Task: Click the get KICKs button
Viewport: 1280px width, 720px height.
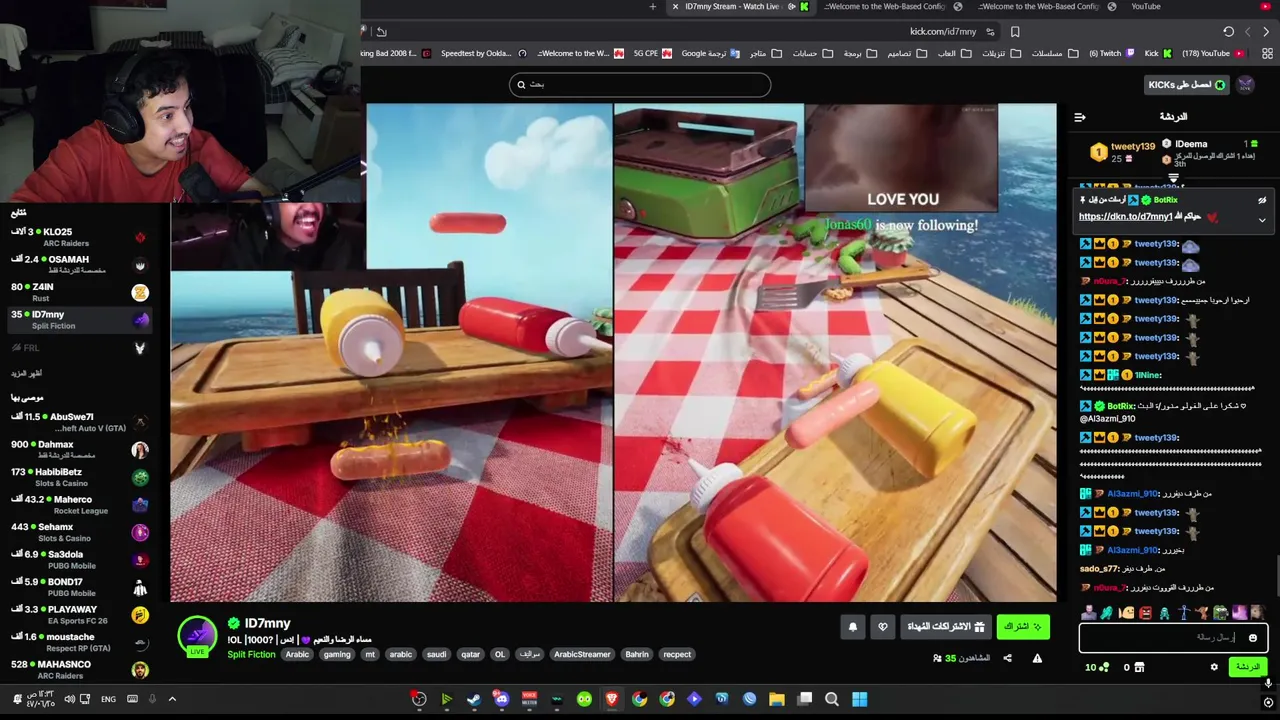Action: [1187, 85]
